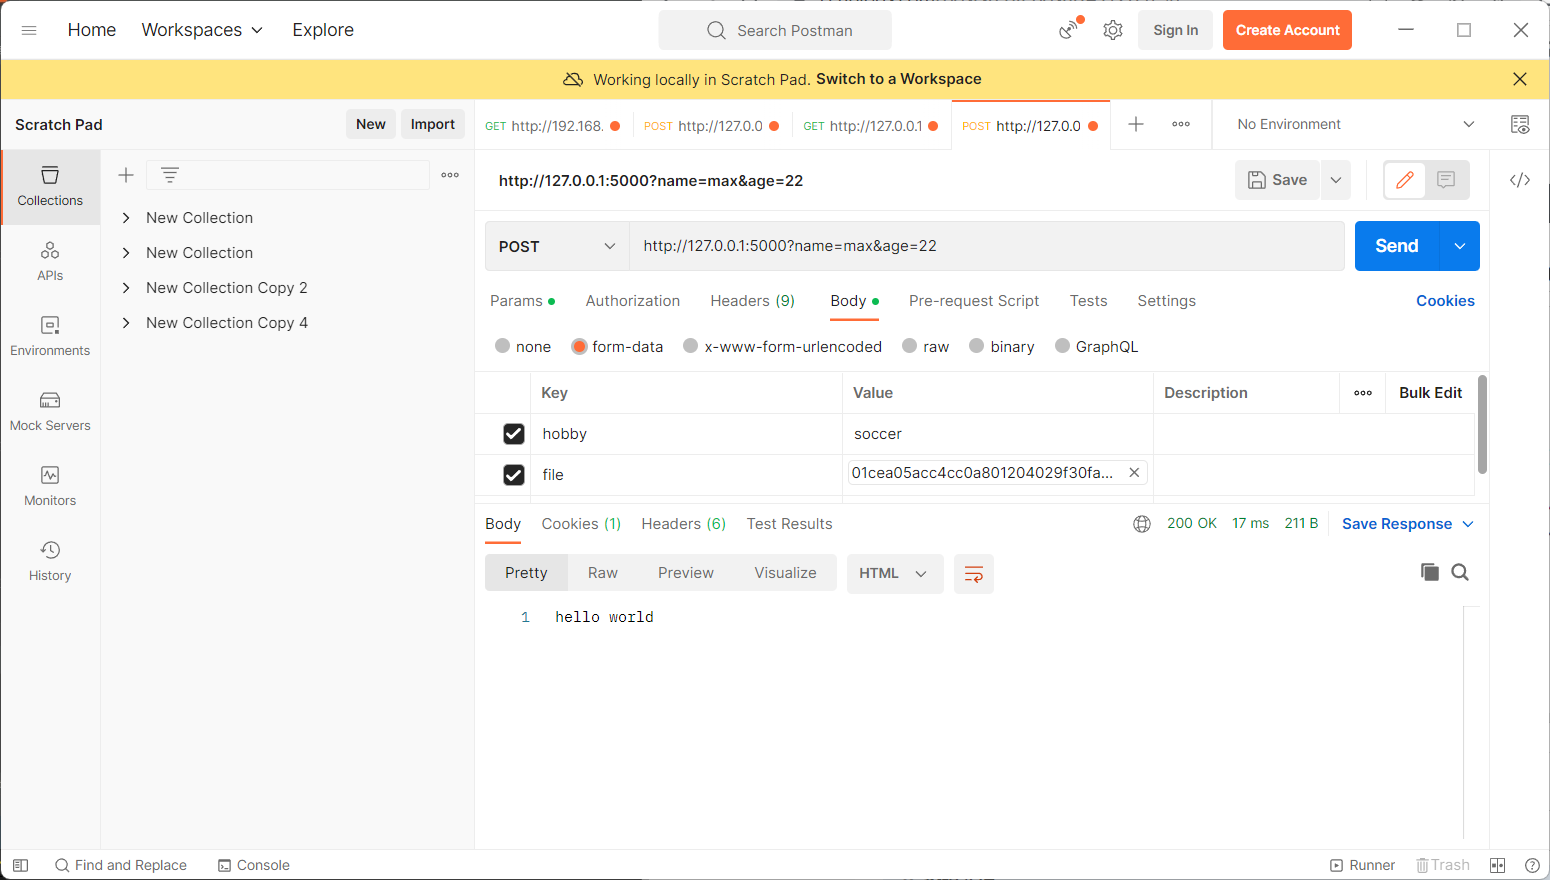Open Environments in the sidebar

pos(50,336)
